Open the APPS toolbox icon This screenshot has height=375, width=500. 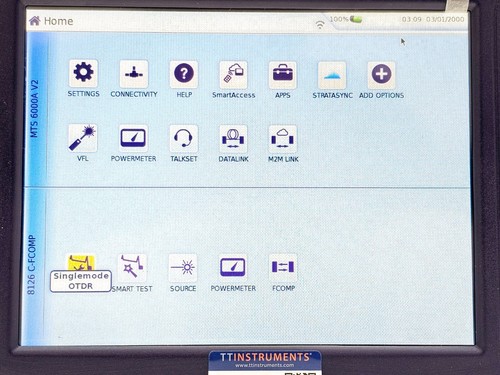click(283, 75)
